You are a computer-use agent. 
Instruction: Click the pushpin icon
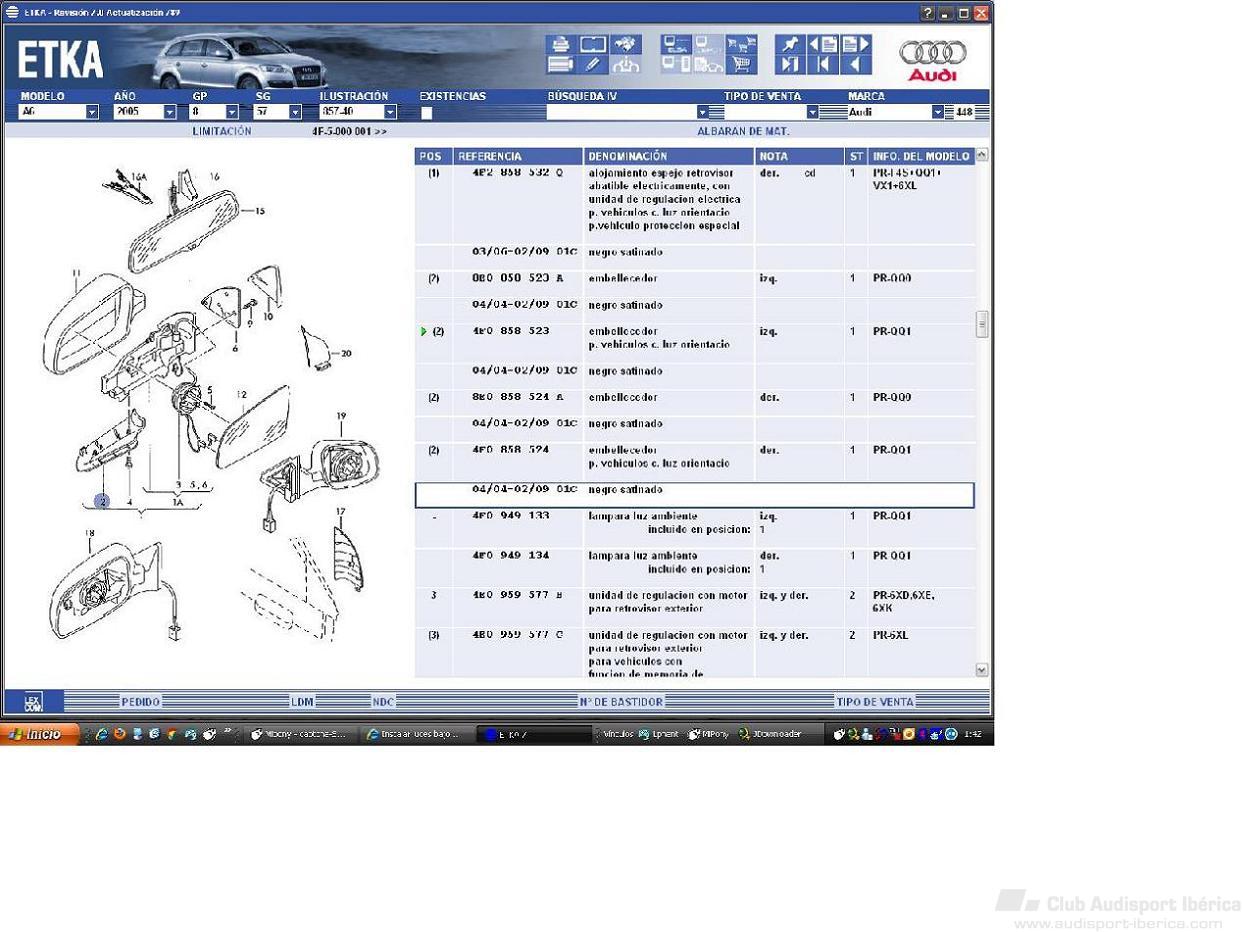click(x=790, y=45)
